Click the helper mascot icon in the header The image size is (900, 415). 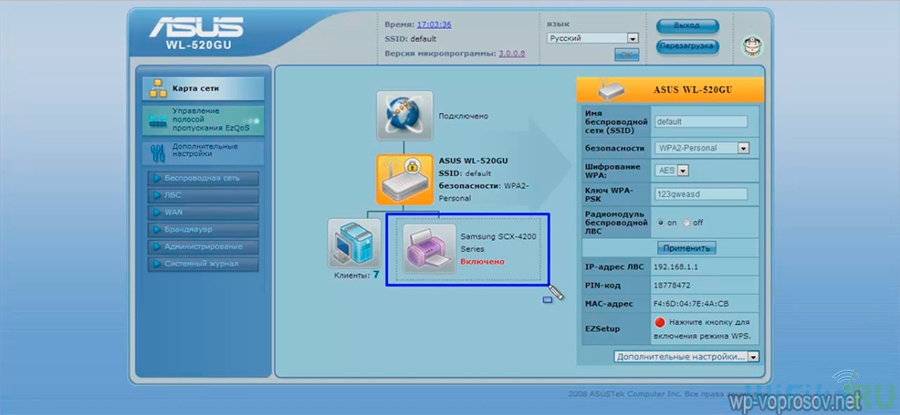tap(750, 45)
